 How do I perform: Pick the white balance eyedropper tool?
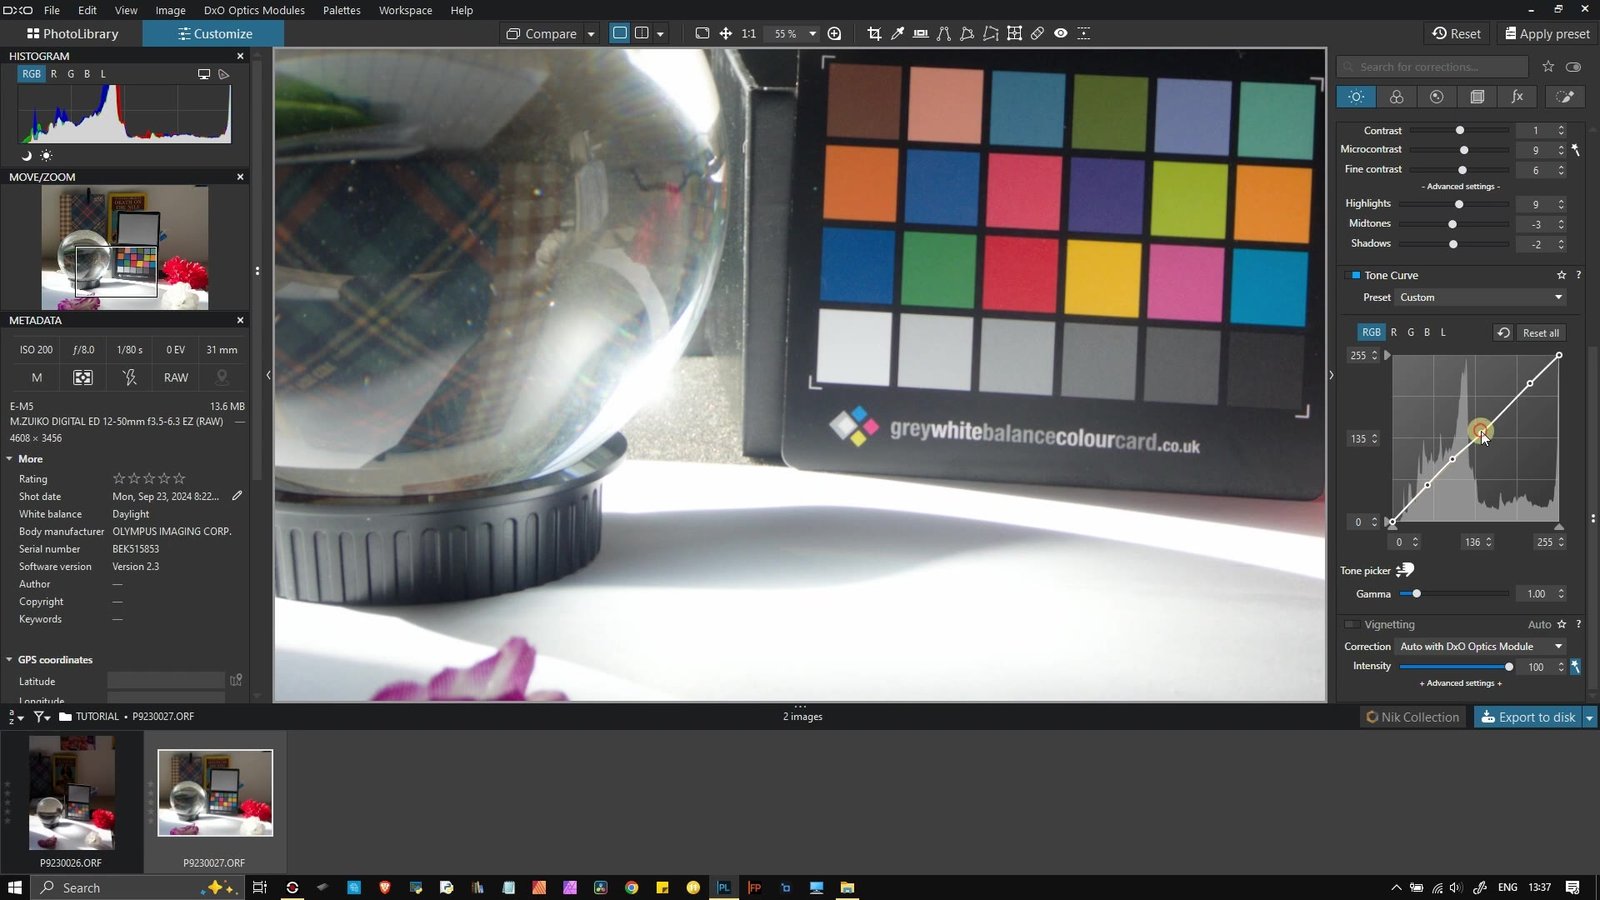pyautogui.click(x=897, y=33)
